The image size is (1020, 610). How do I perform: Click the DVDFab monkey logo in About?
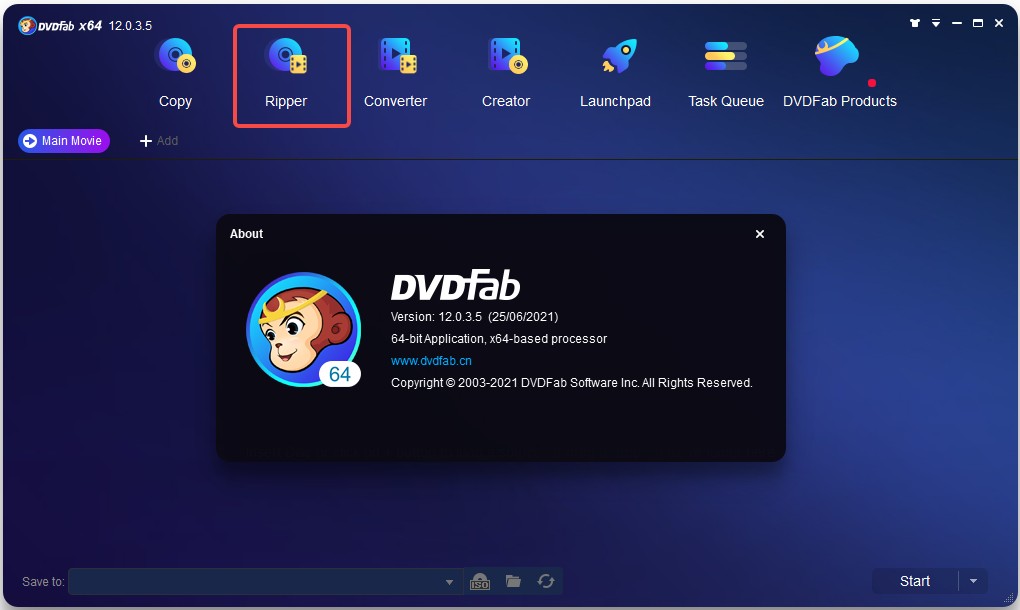coord(303,329)
